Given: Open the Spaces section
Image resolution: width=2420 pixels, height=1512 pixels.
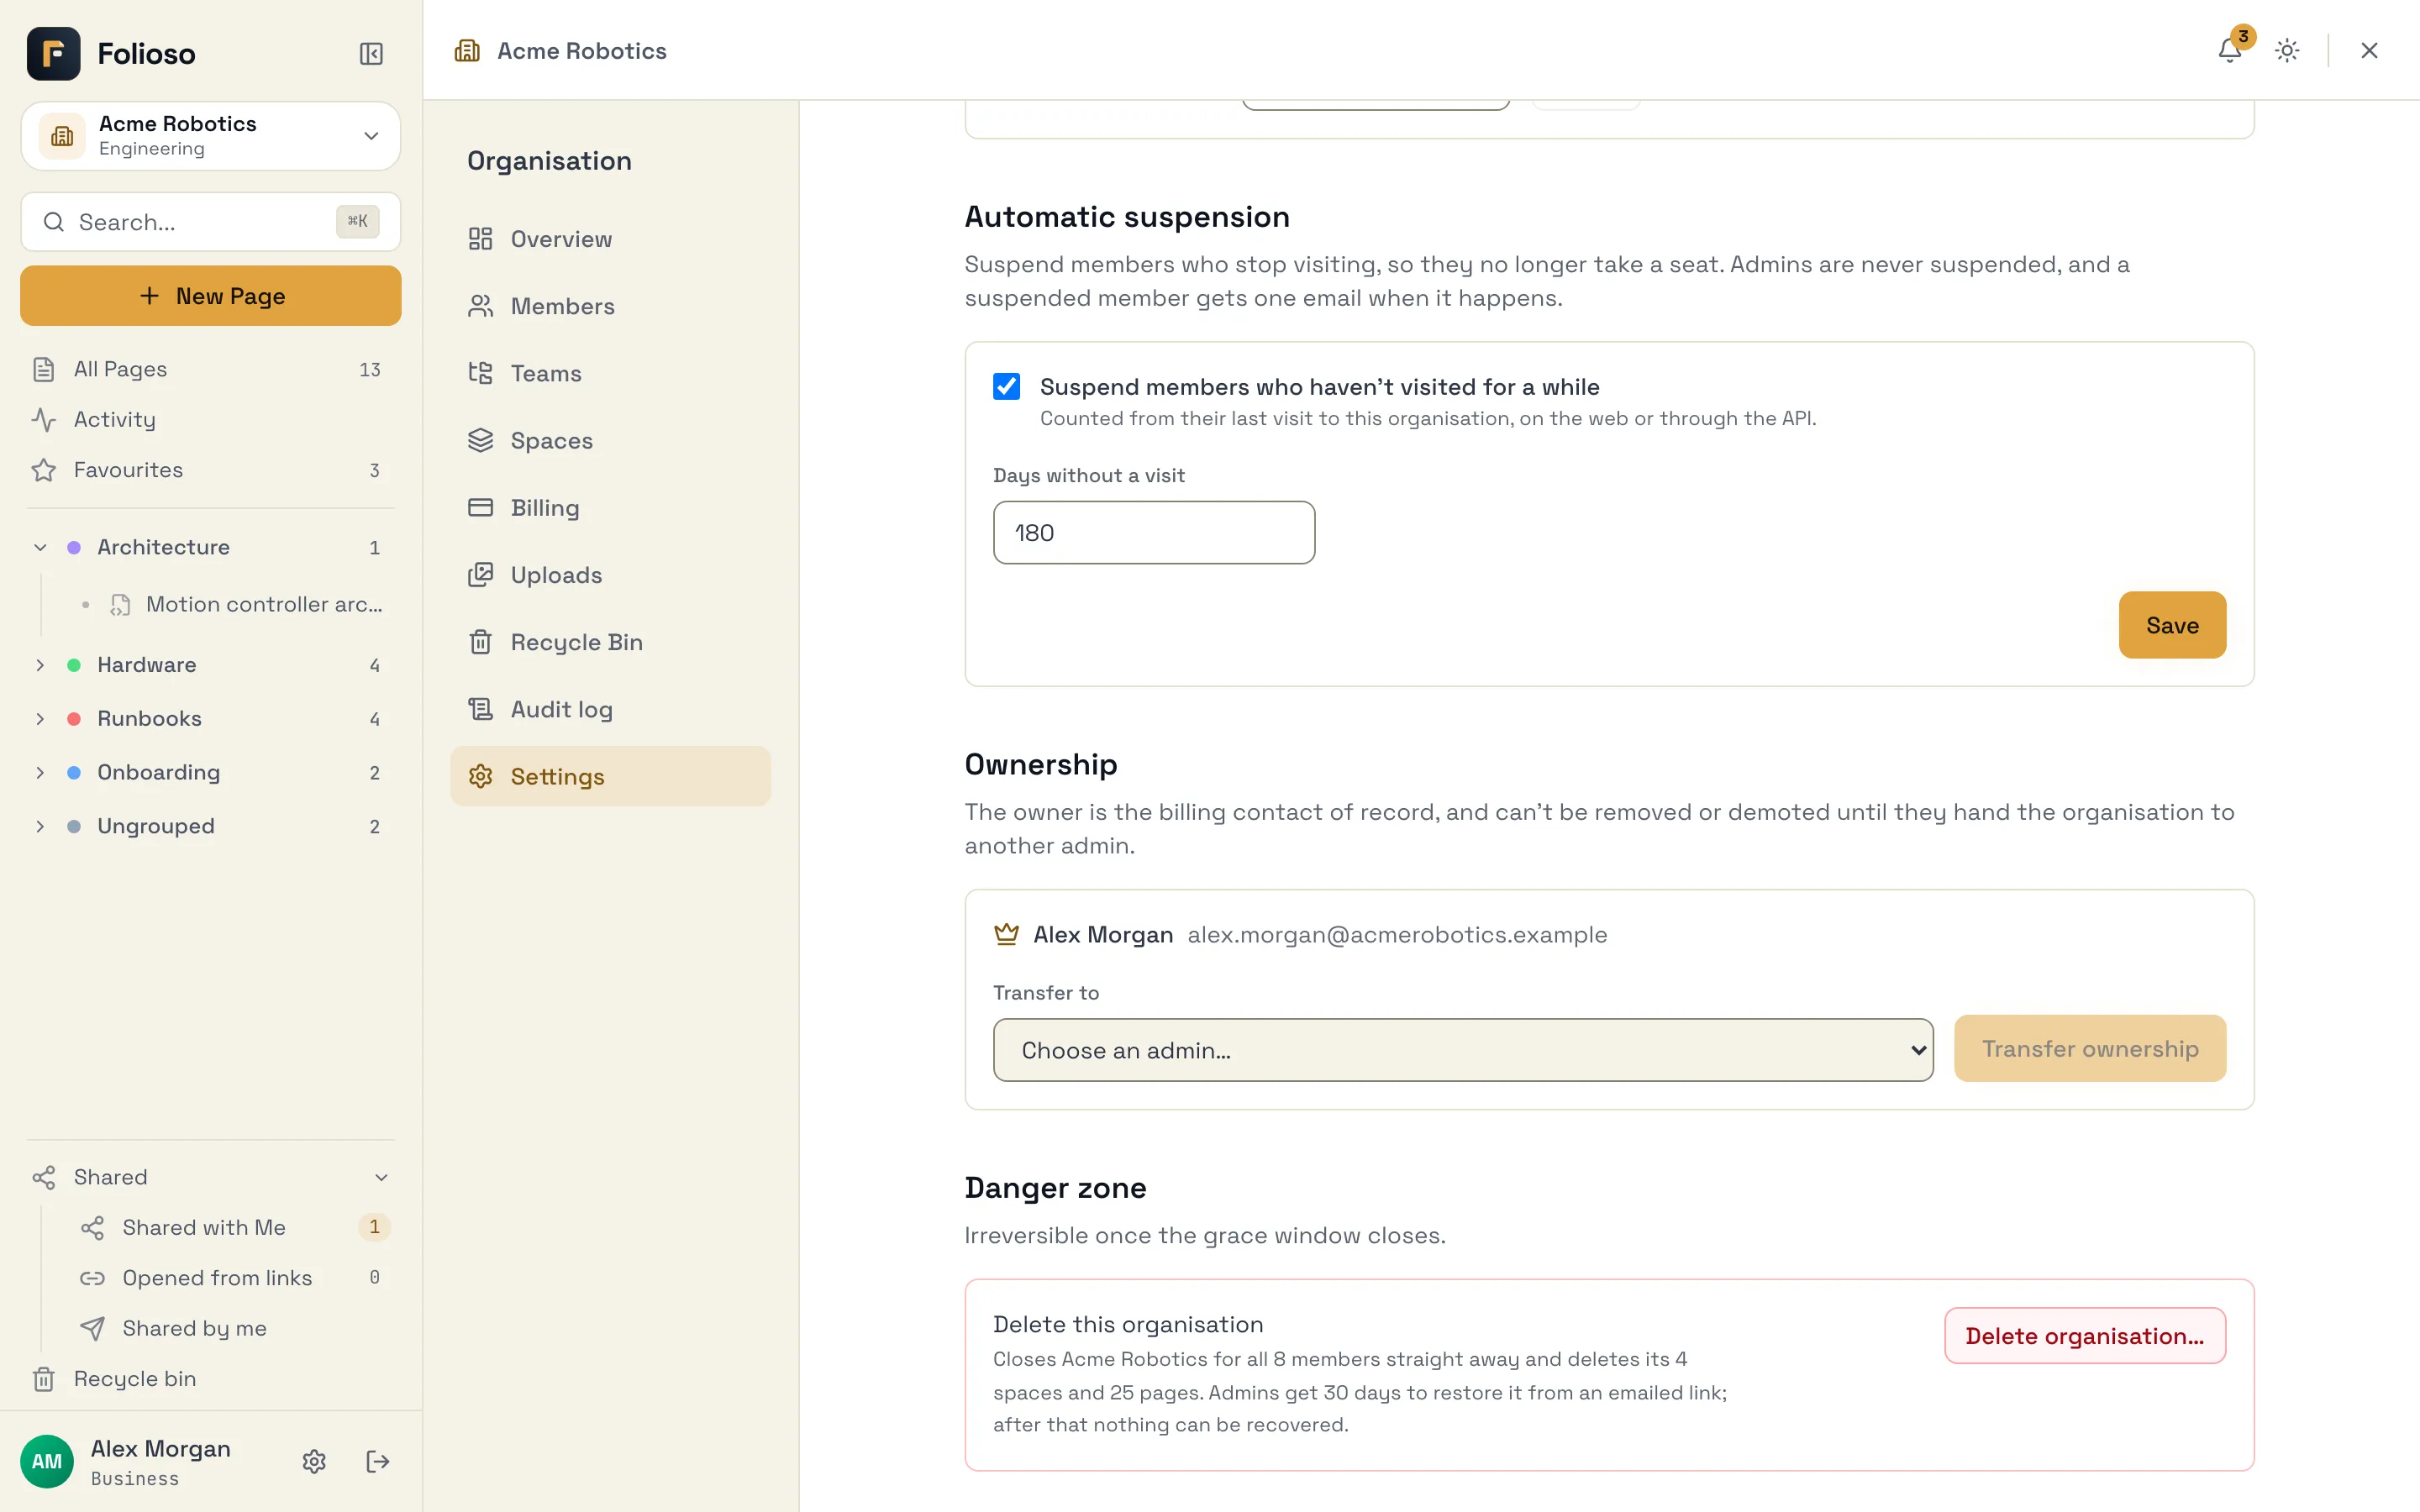Looking at the screenshot, I should point(610,440).
